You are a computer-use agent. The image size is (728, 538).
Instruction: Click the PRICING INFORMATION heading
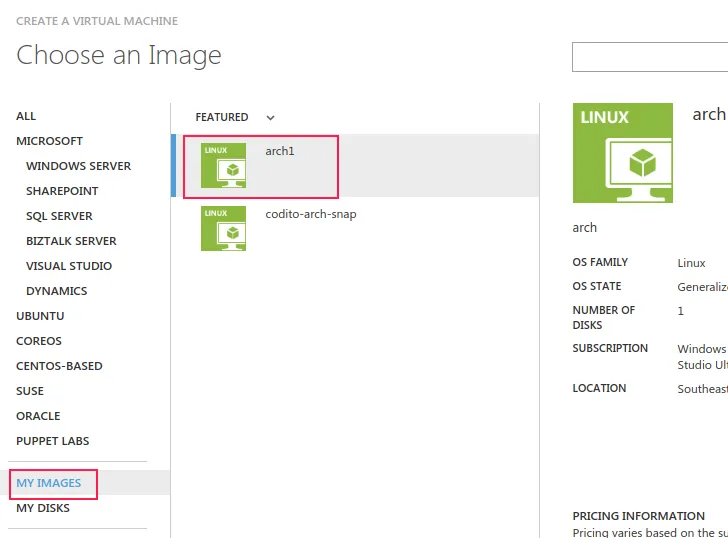[x=638, y=516]
